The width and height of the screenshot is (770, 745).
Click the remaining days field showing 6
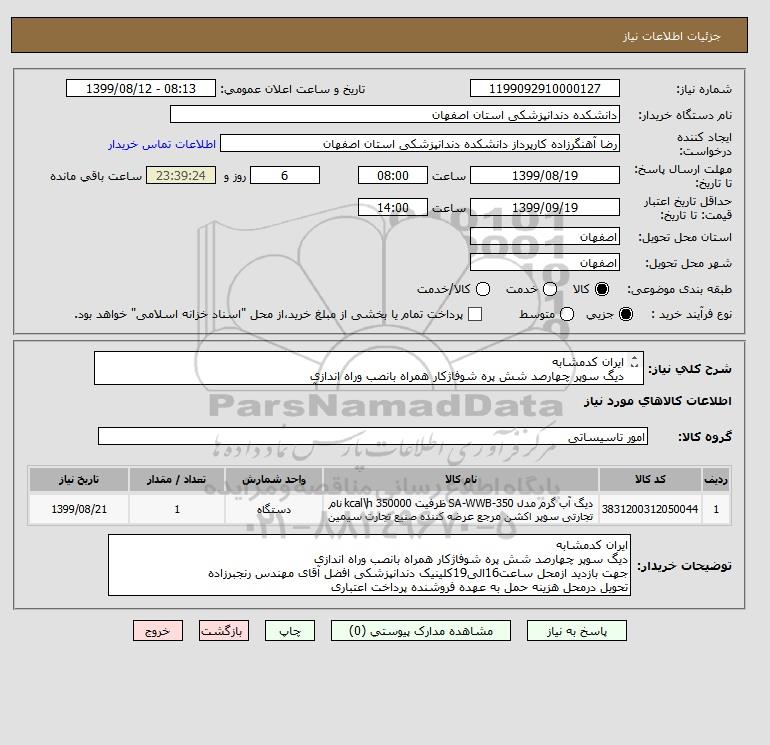285,175
